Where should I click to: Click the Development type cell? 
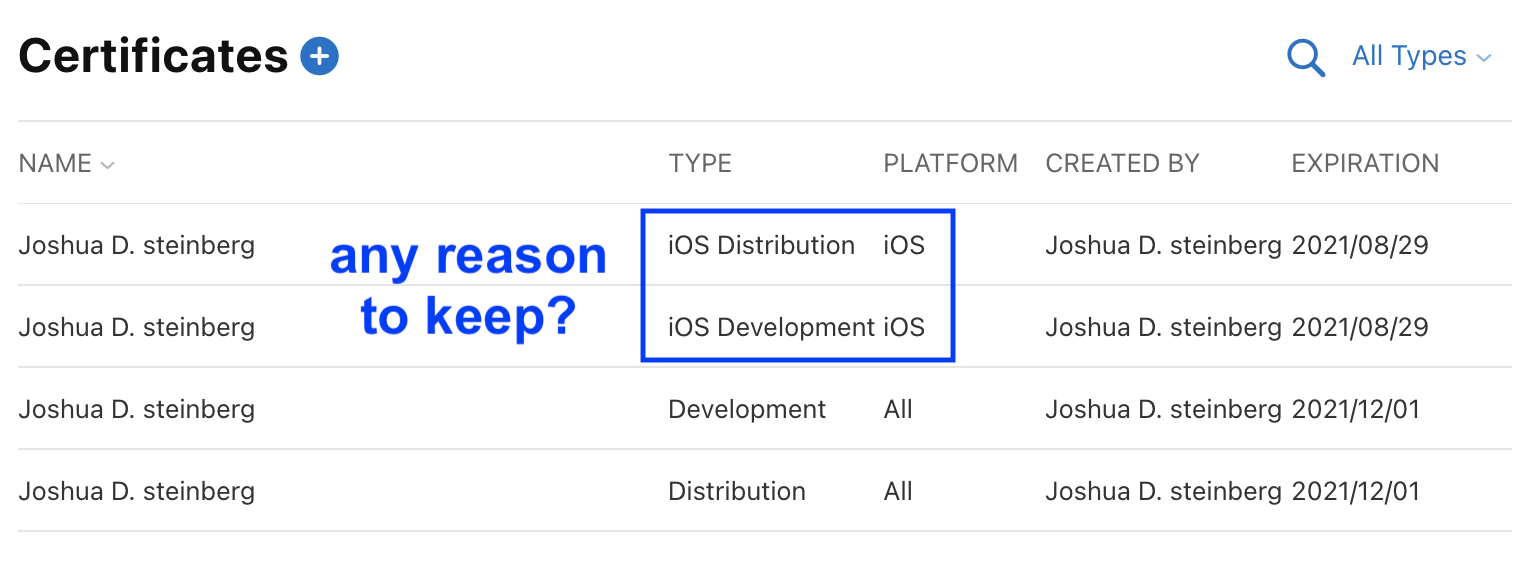(747, 409)
